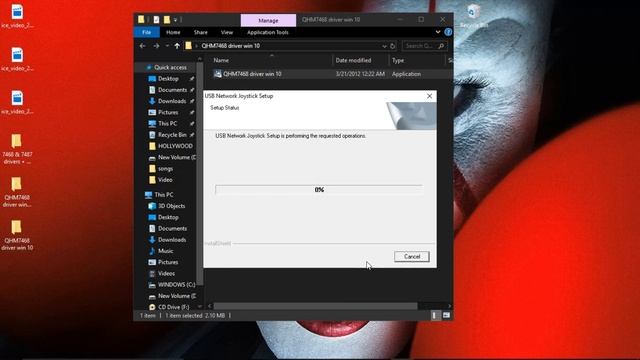
Task: Open Videos under This PC
Action: 166,273
